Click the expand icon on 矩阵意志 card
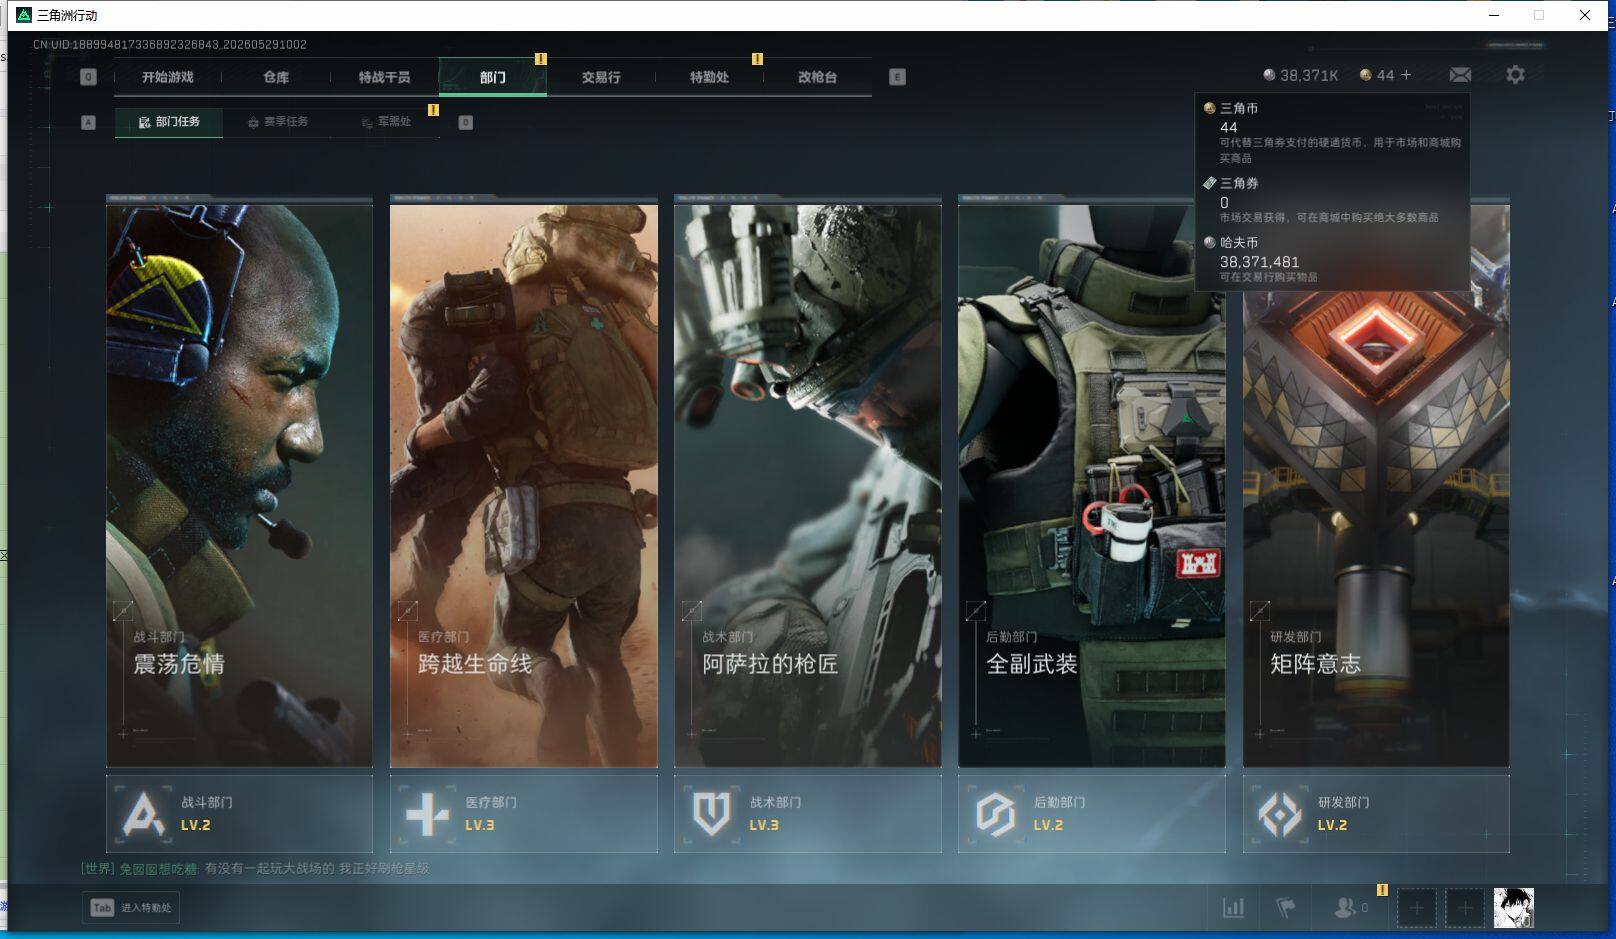The height and width of the screenshot is (939, 1616). pyautogui.click(x=1260, y=610)
